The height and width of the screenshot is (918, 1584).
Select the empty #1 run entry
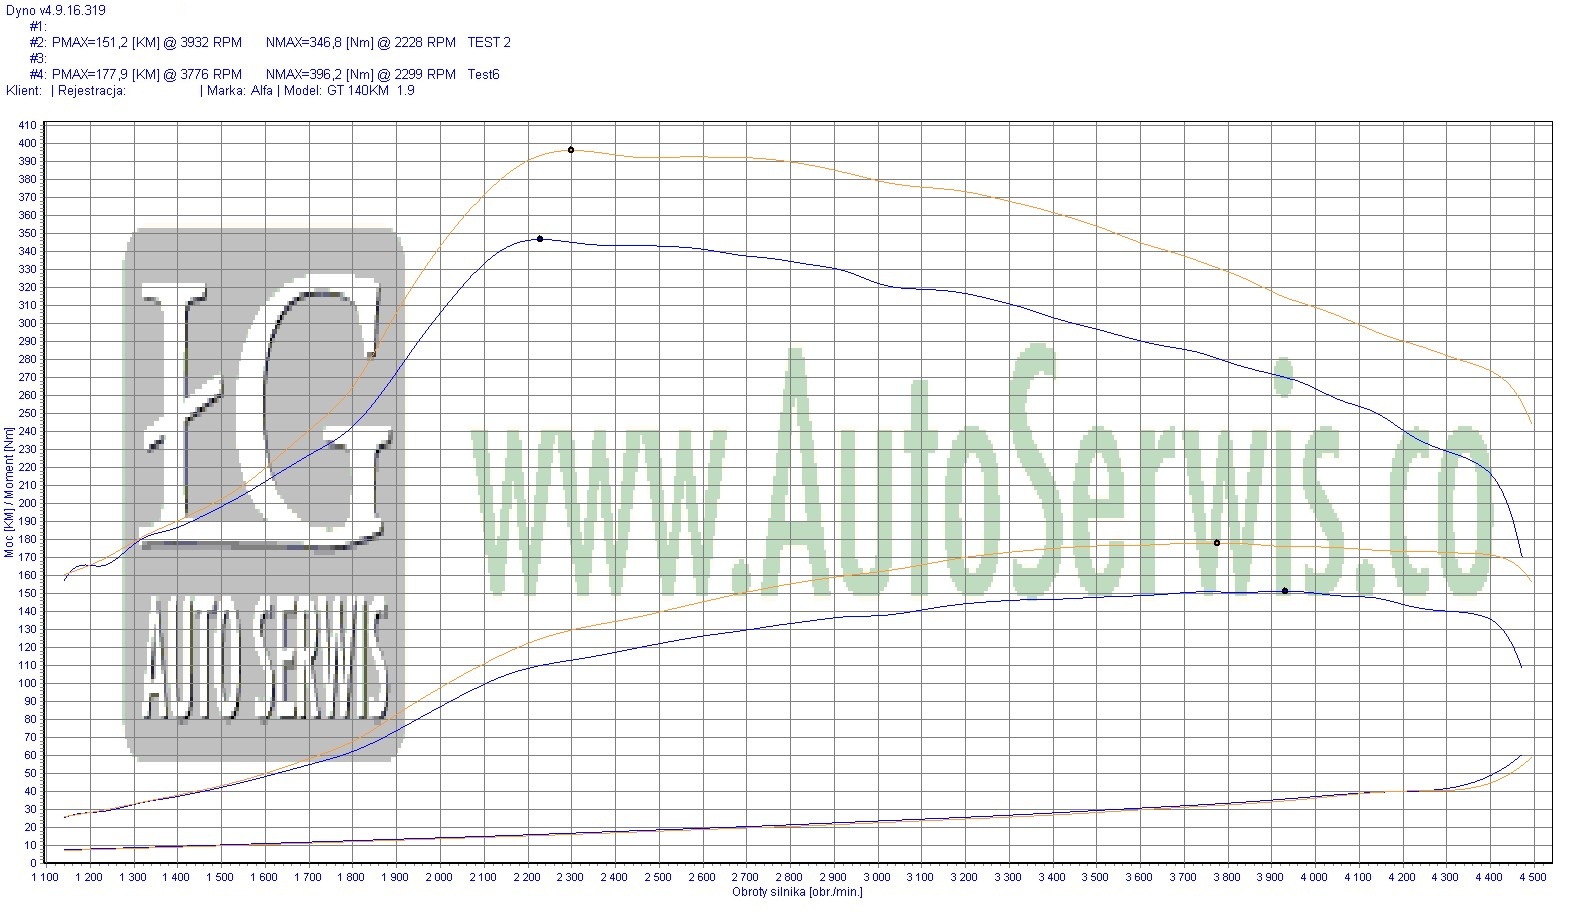[x=38, y=26]
